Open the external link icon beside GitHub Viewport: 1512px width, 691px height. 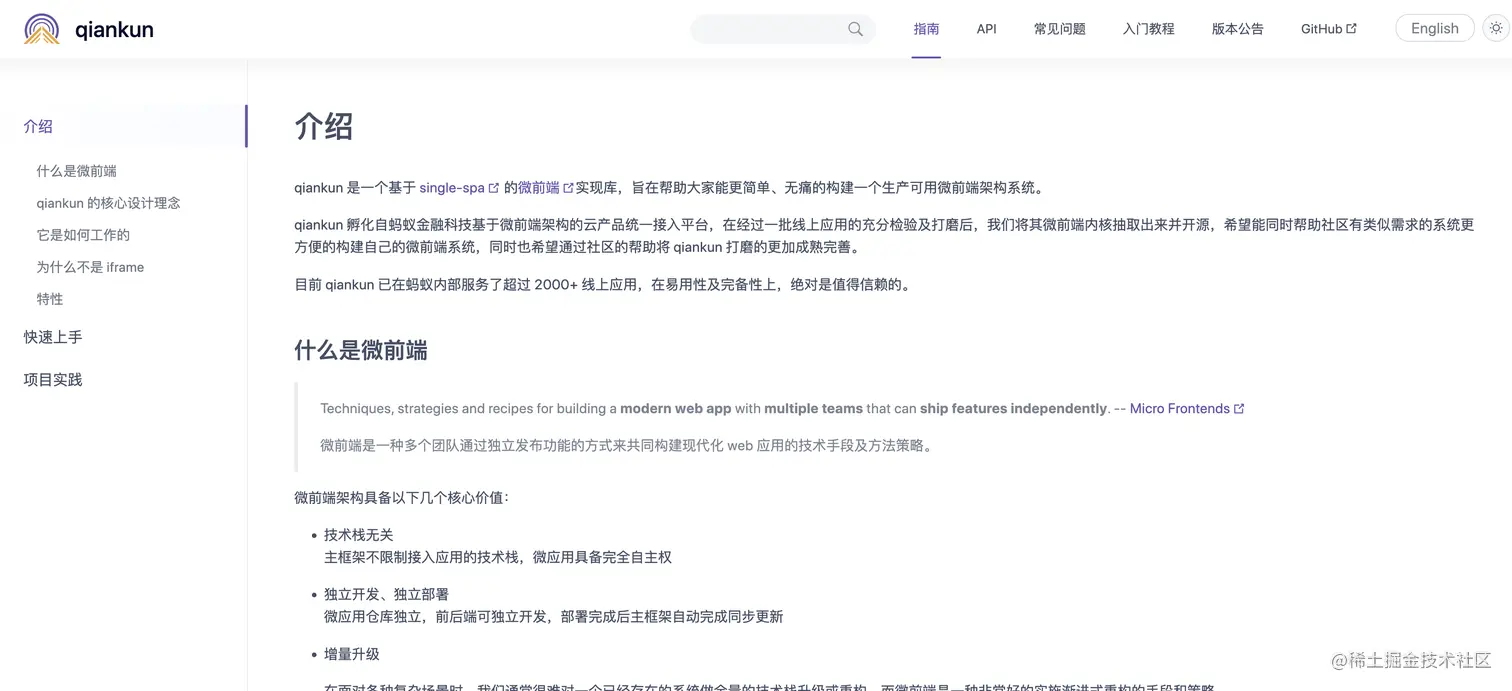pyautogui.click(x=1352, y=29)
